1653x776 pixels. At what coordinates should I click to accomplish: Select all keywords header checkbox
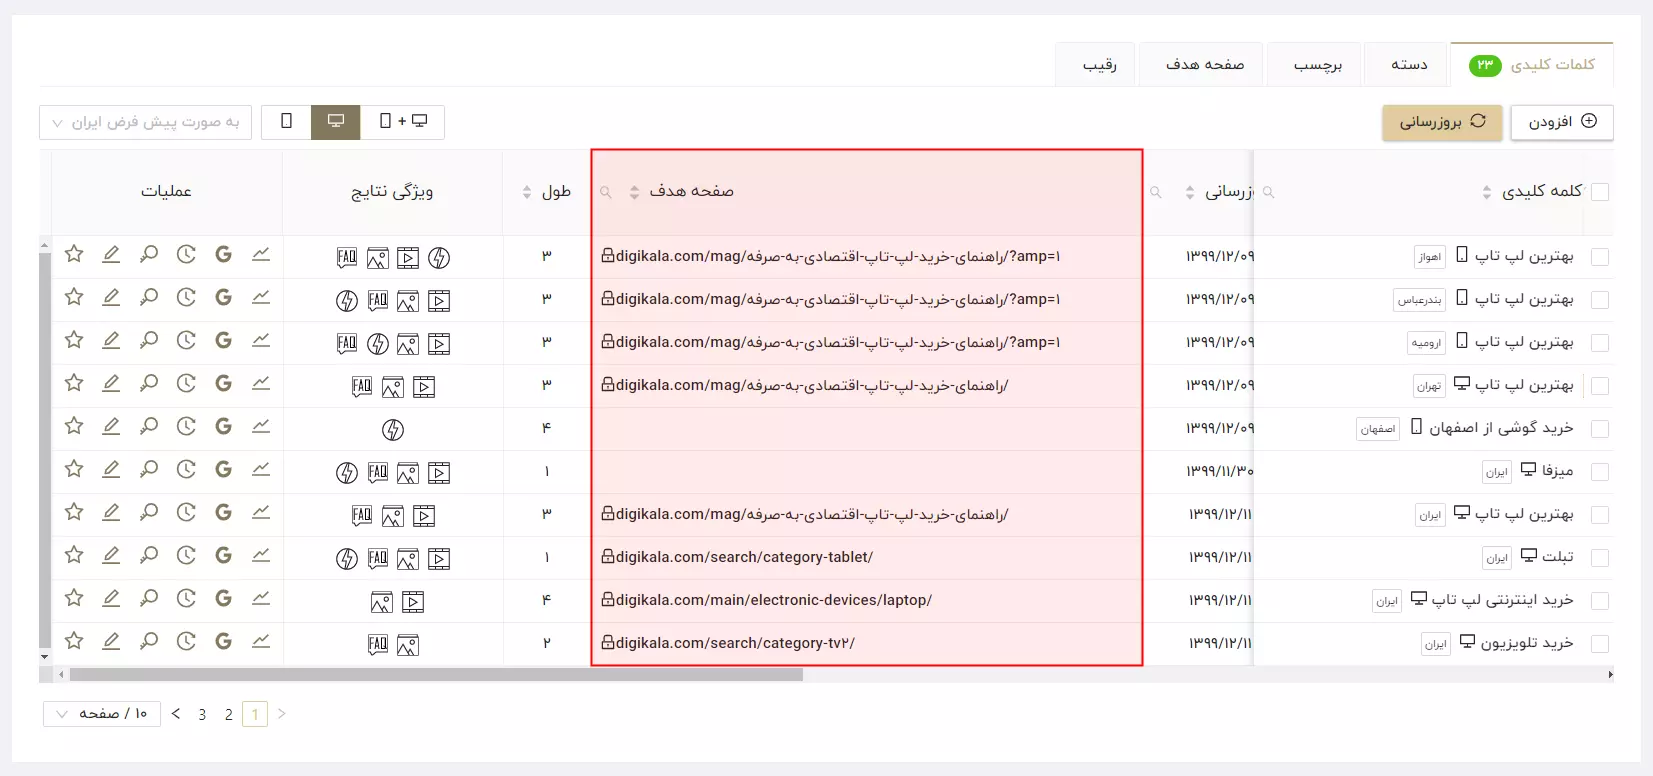(1600, 192)
